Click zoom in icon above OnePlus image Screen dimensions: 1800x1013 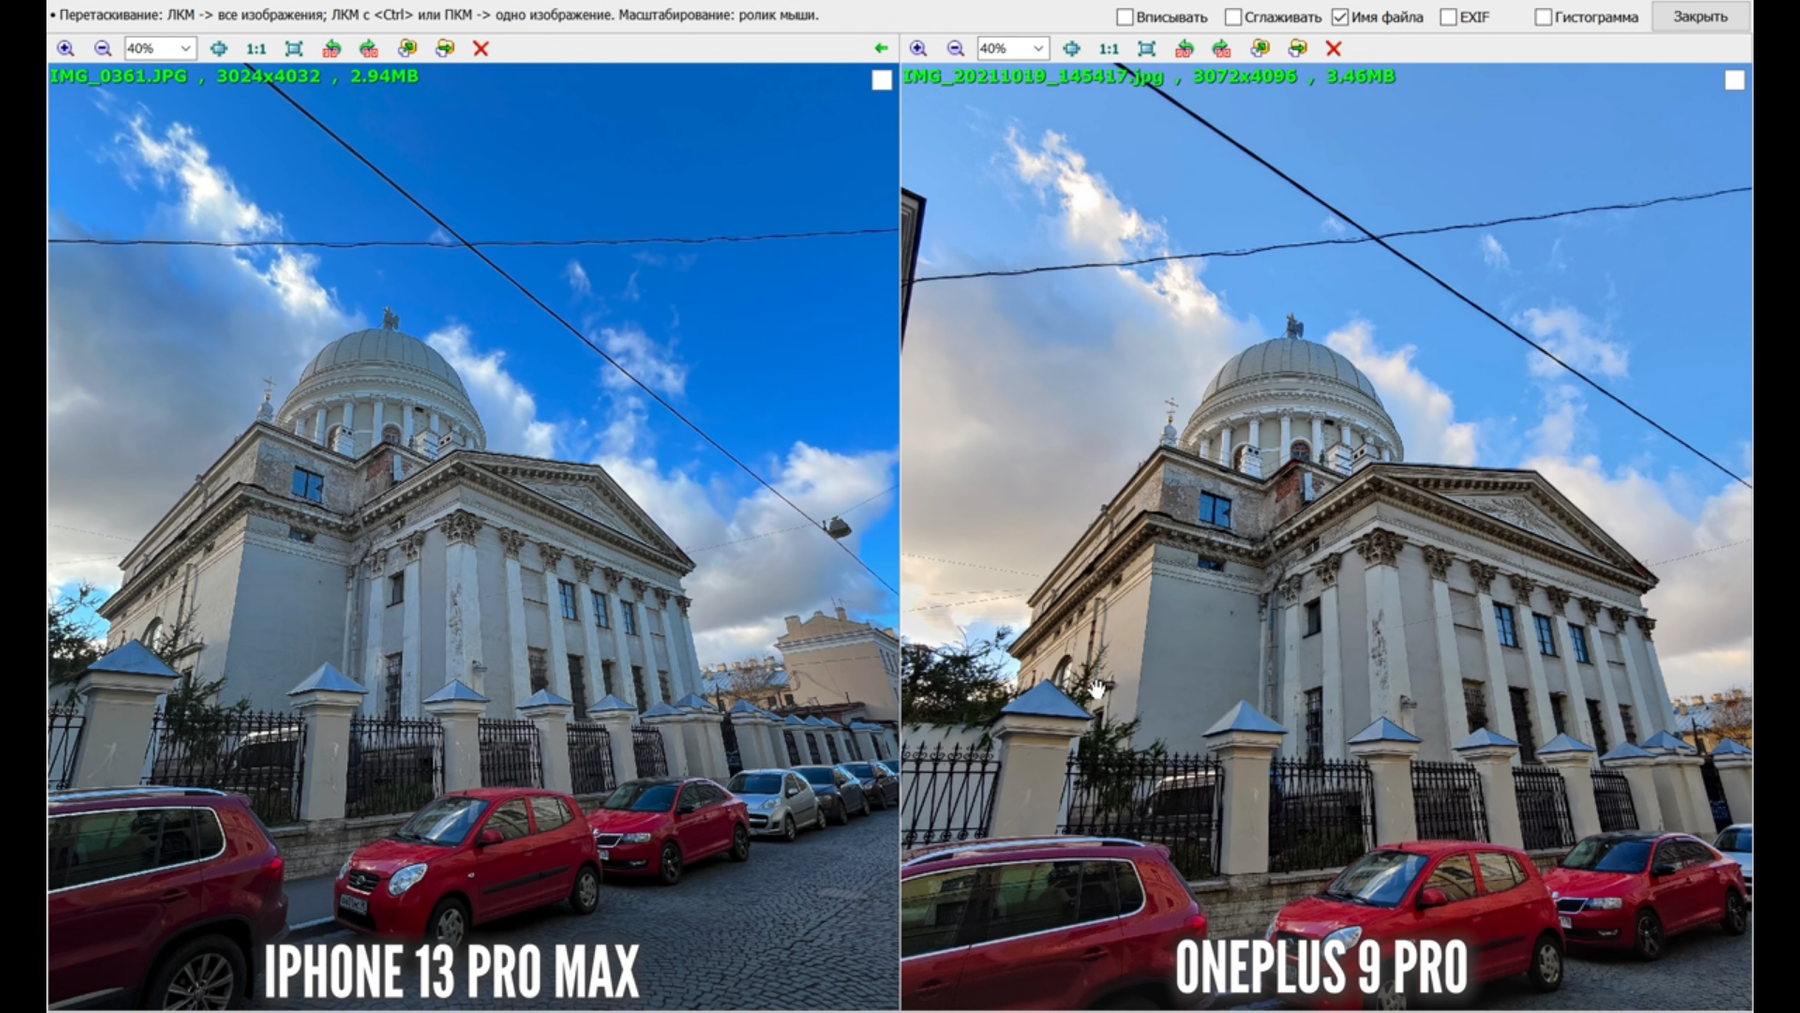click(x=918, y=48)
